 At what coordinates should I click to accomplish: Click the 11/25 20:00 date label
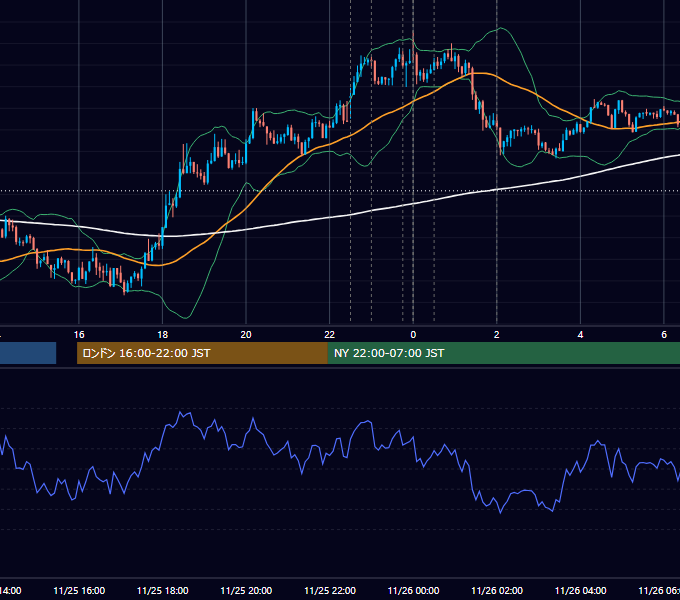246,590
